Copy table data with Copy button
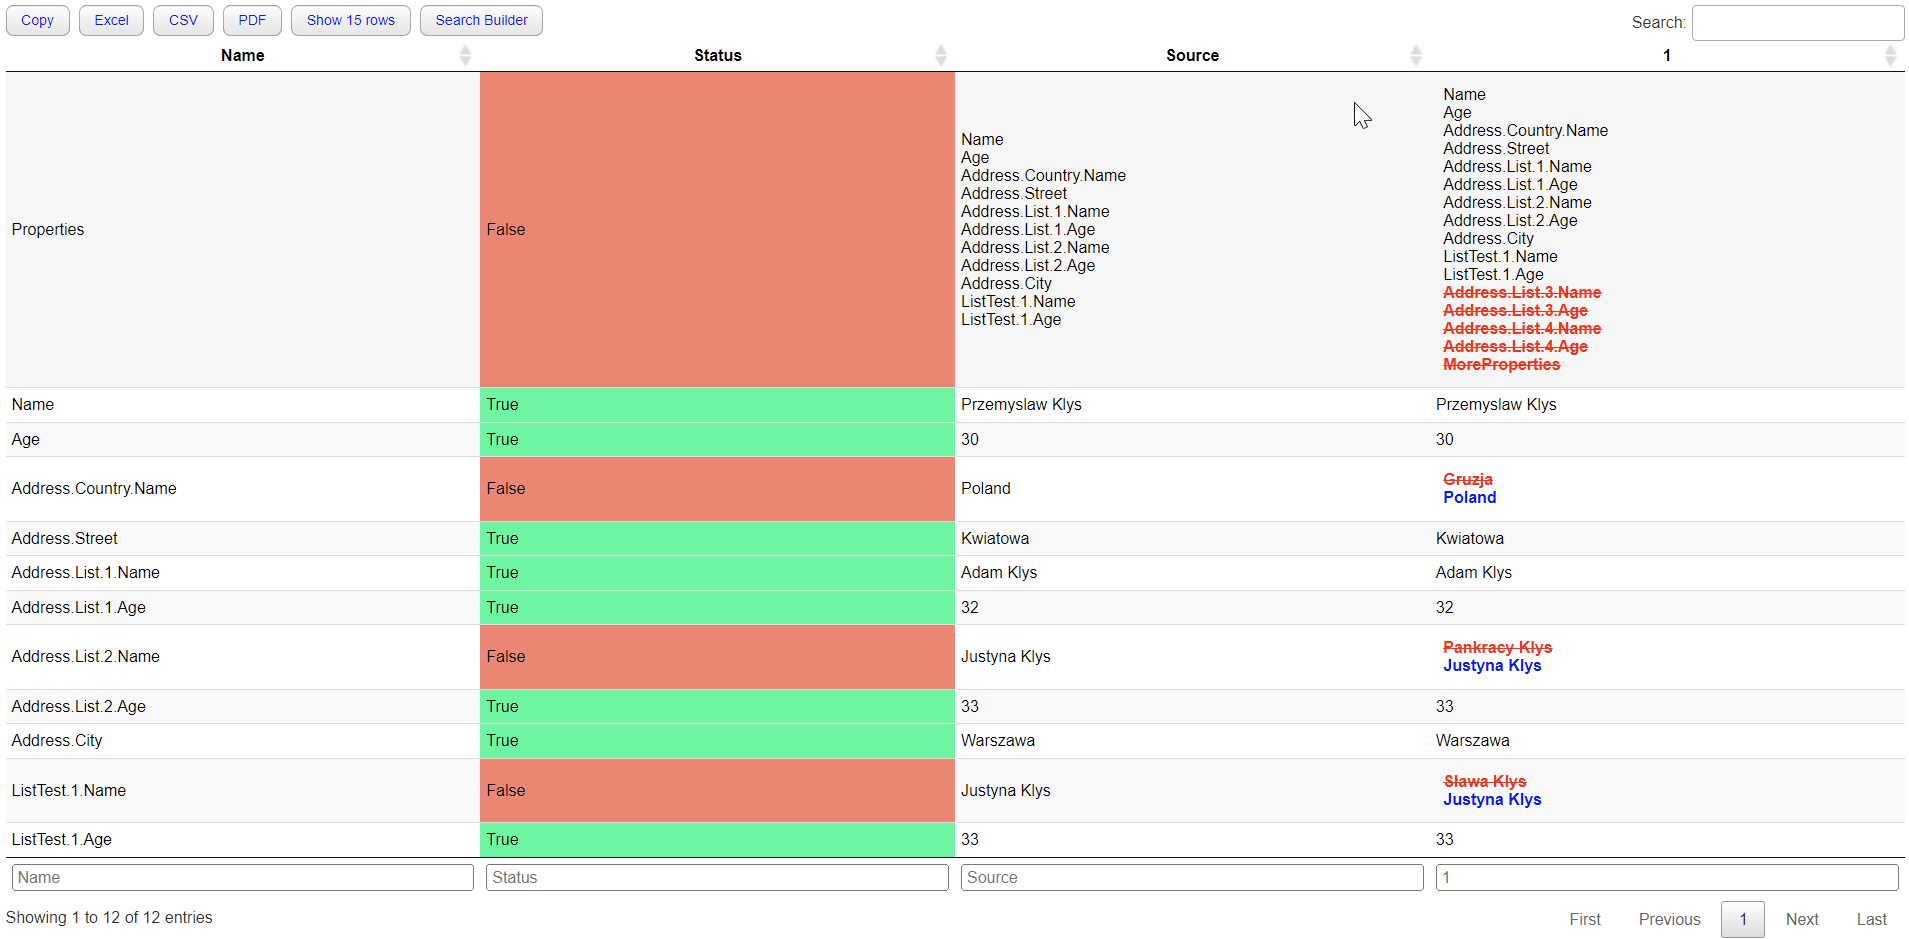 38,21
